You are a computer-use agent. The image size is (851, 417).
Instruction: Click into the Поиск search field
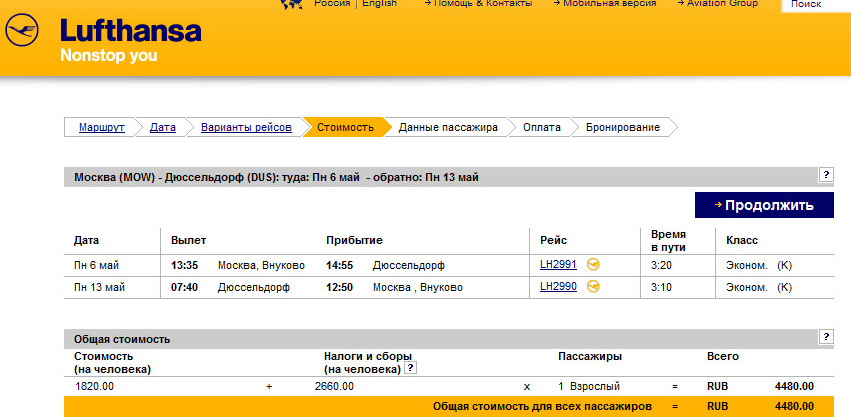point(816,4)
